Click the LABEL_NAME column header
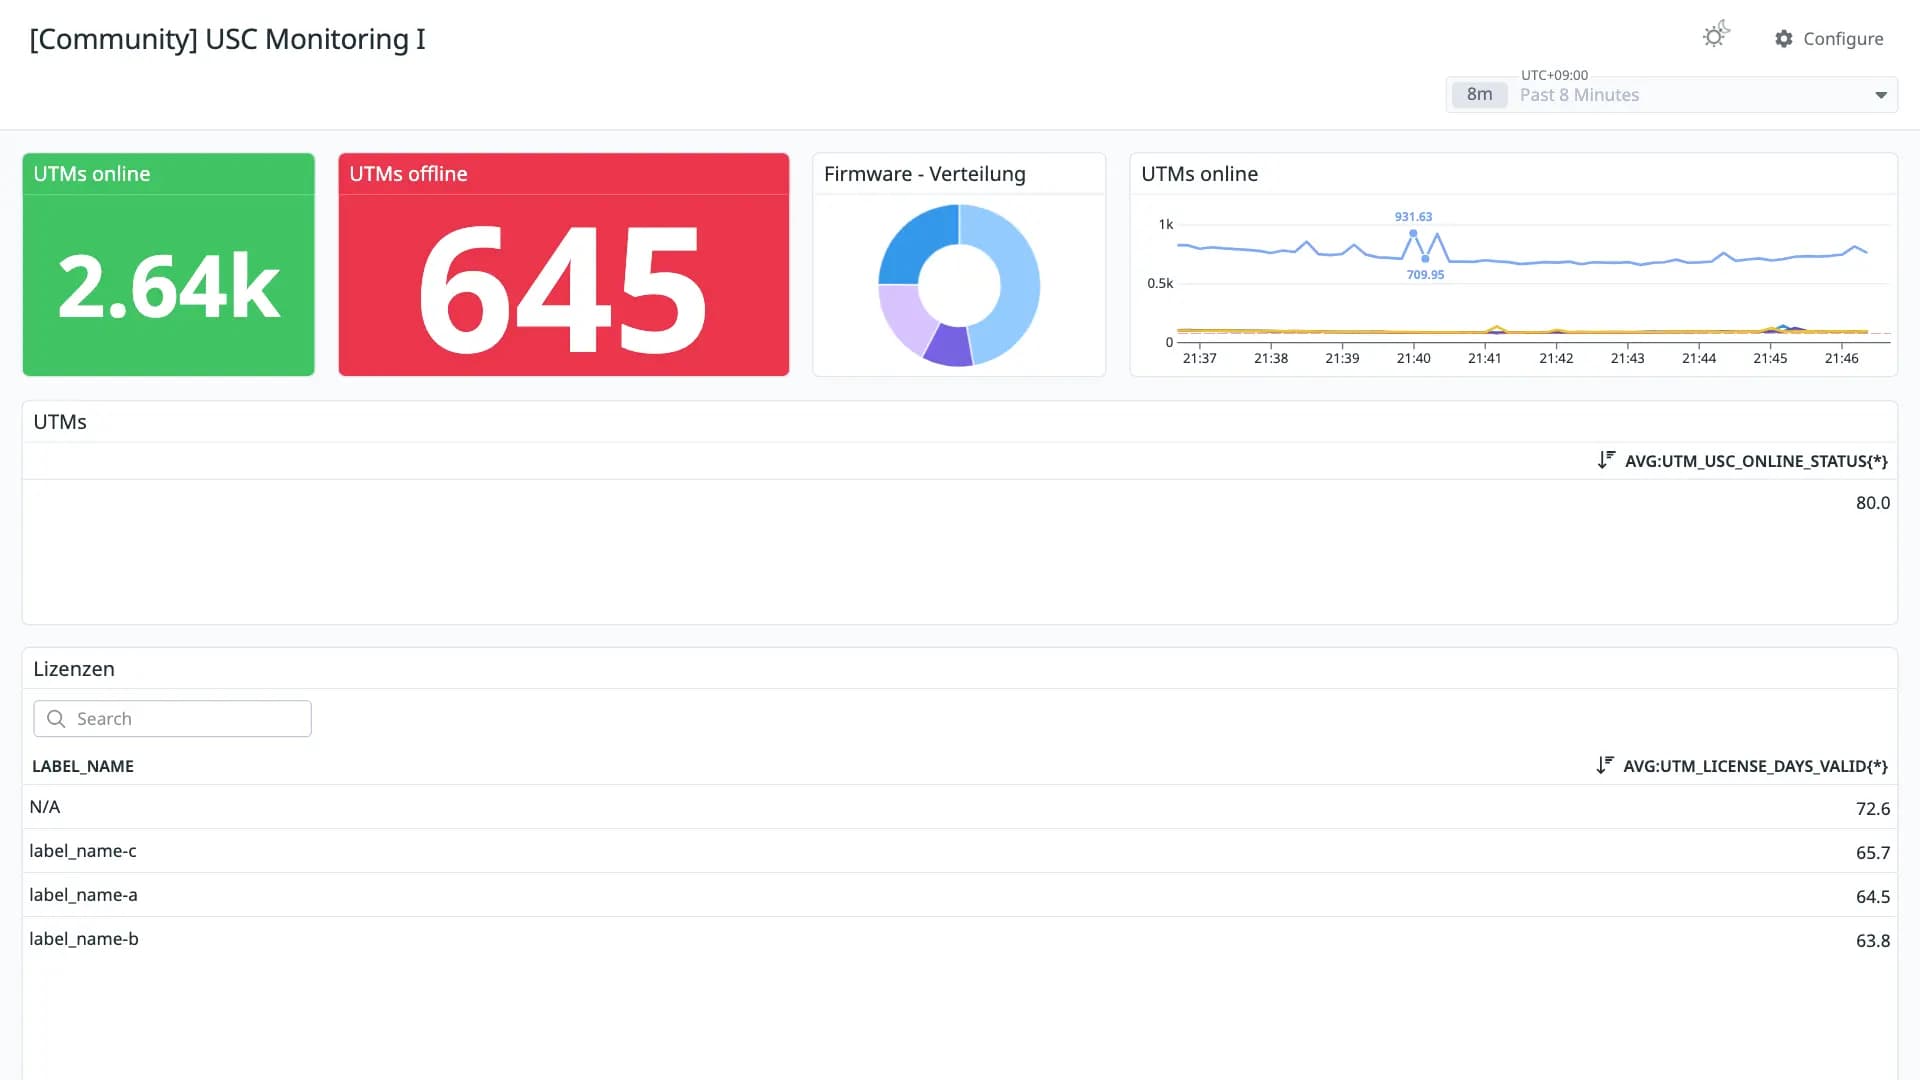Viewport: 1920px width, 1080px height. click(x=83, y=766)
